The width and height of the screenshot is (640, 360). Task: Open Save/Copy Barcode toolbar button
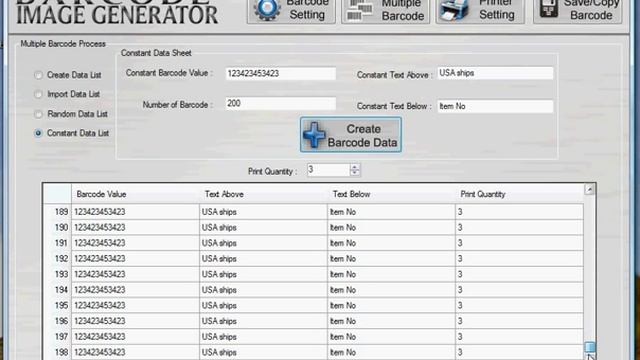(x=578, y=11)
